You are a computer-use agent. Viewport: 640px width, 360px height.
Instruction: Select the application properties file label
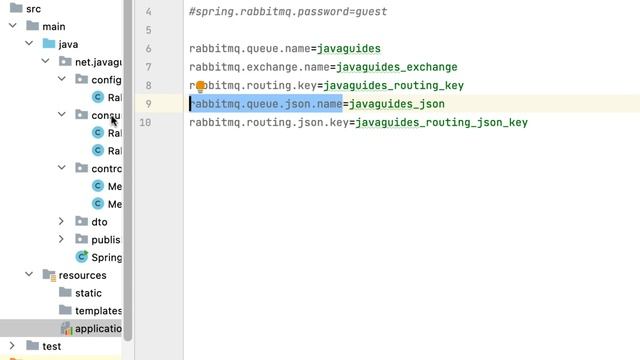98,329
